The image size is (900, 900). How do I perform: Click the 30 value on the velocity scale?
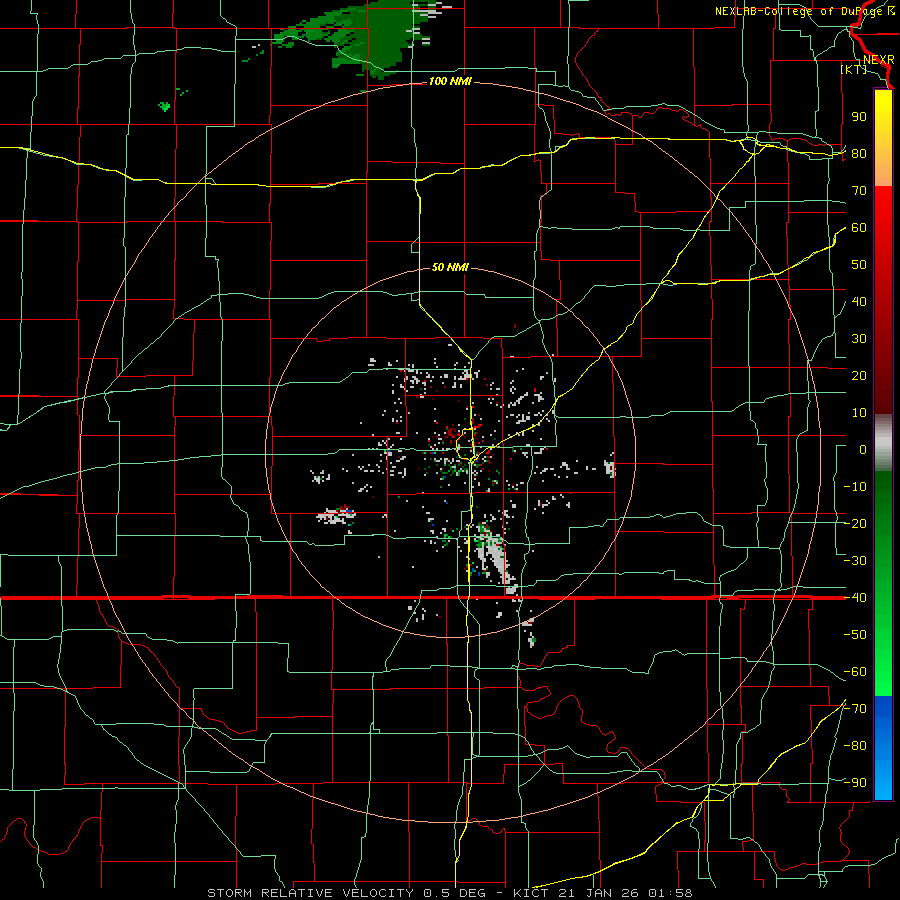(859, 339)
